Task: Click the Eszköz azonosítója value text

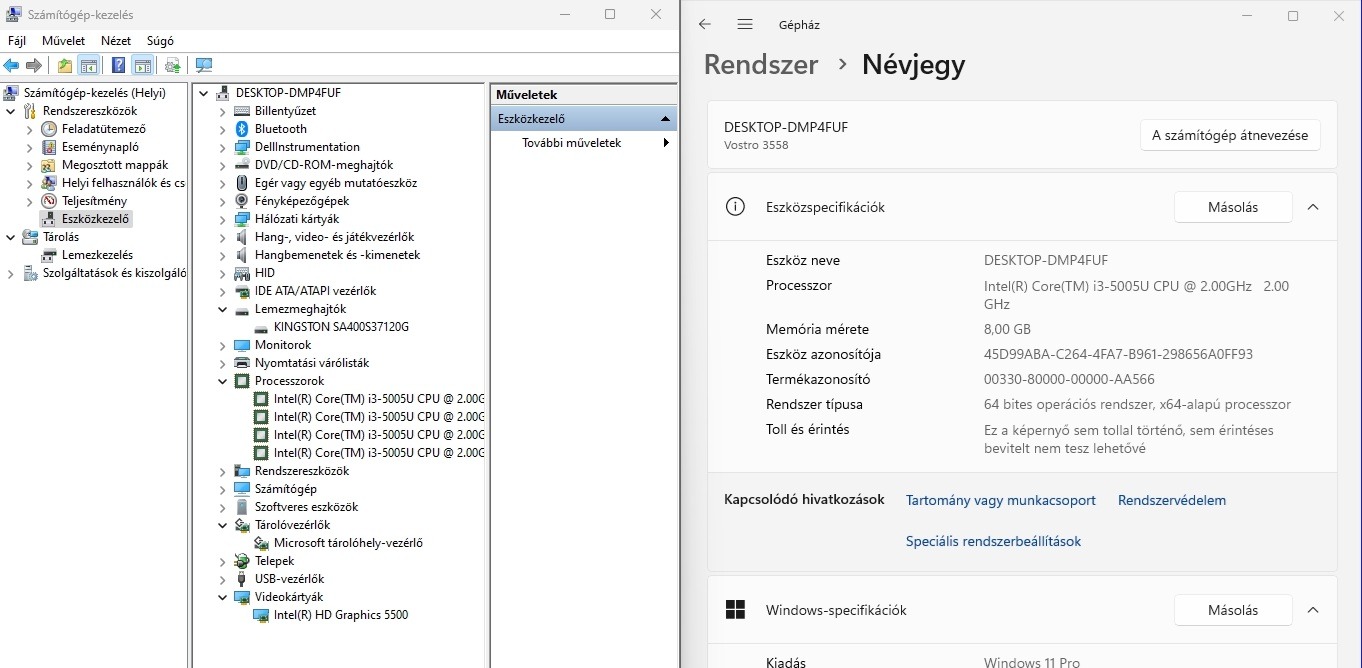Action: 1118,354
